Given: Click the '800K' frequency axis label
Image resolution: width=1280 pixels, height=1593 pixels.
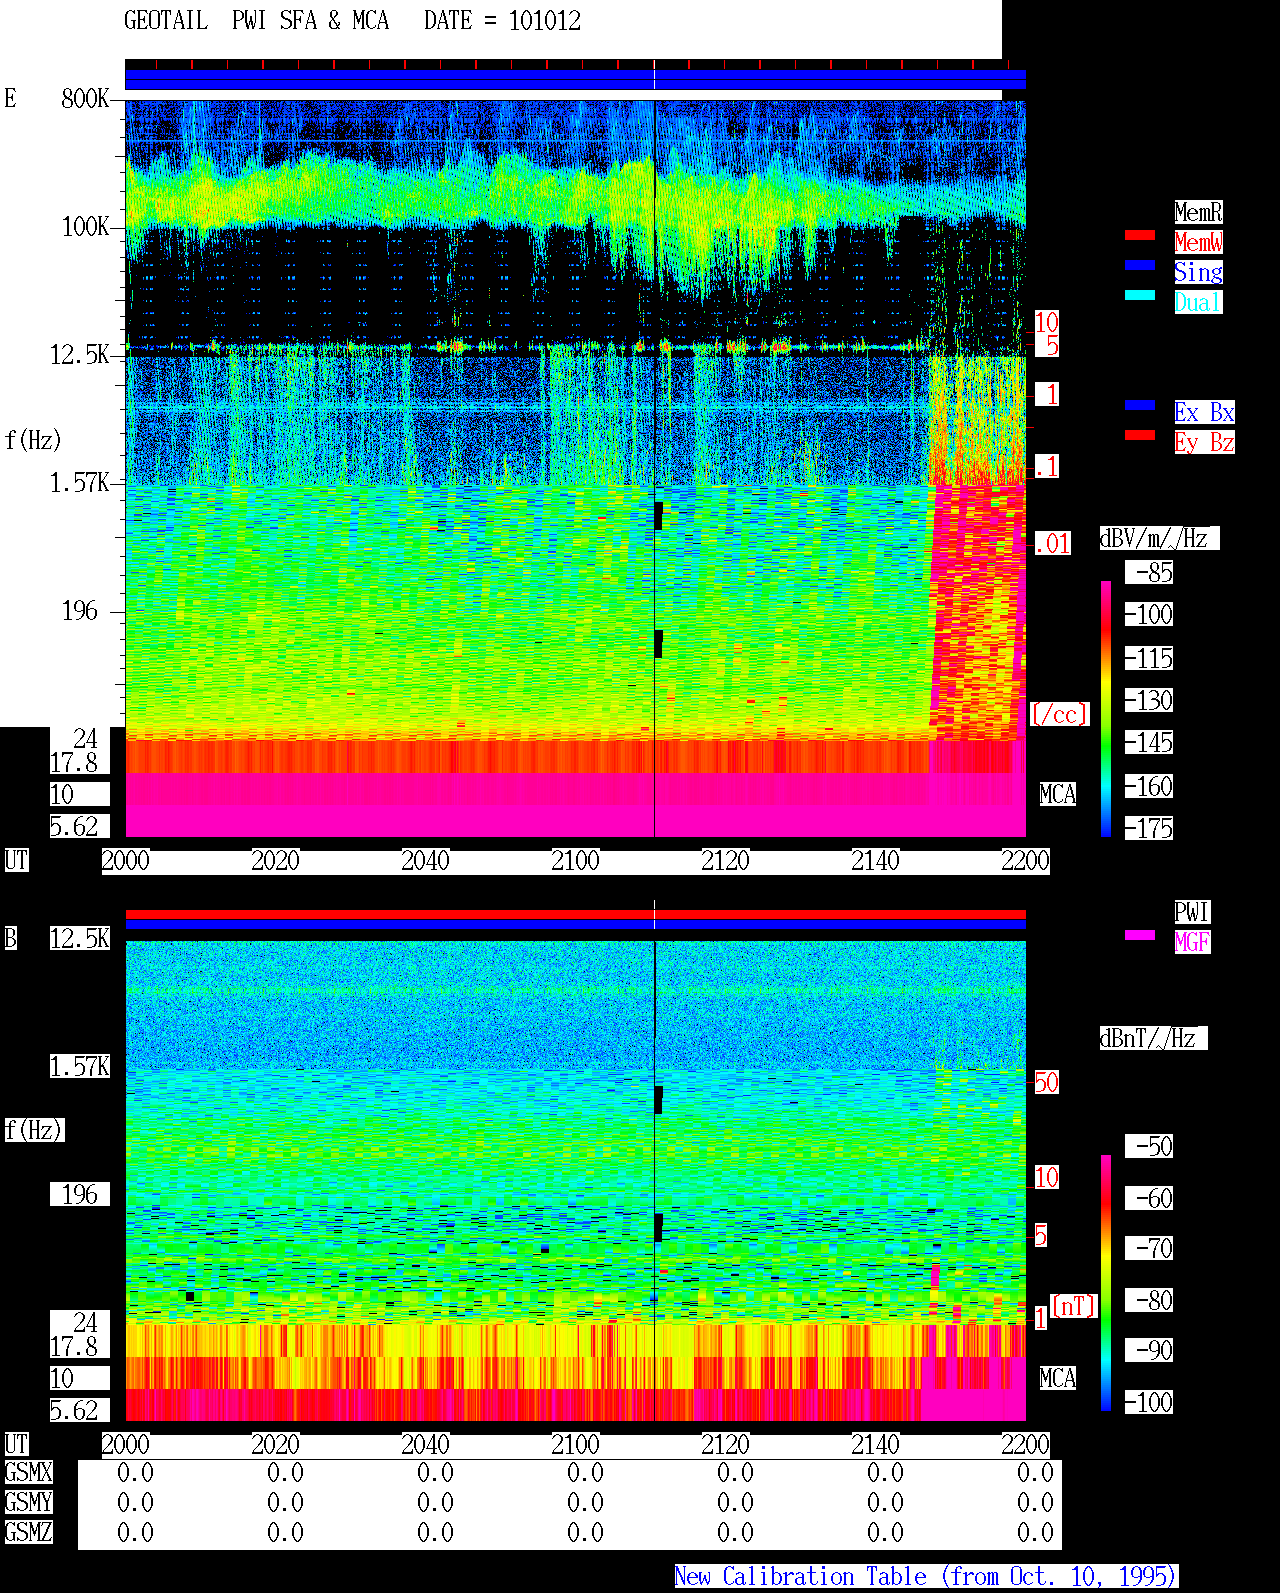Looking at the screenshot, I should [x=86, y=98].
